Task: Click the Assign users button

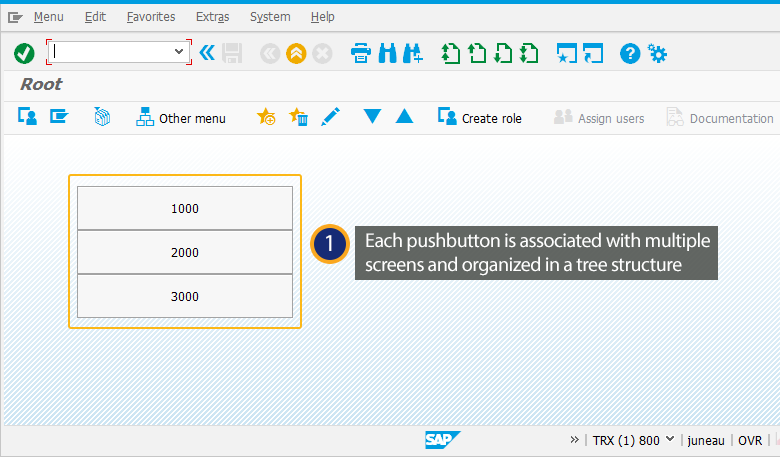Action: [x=599, y=118]
